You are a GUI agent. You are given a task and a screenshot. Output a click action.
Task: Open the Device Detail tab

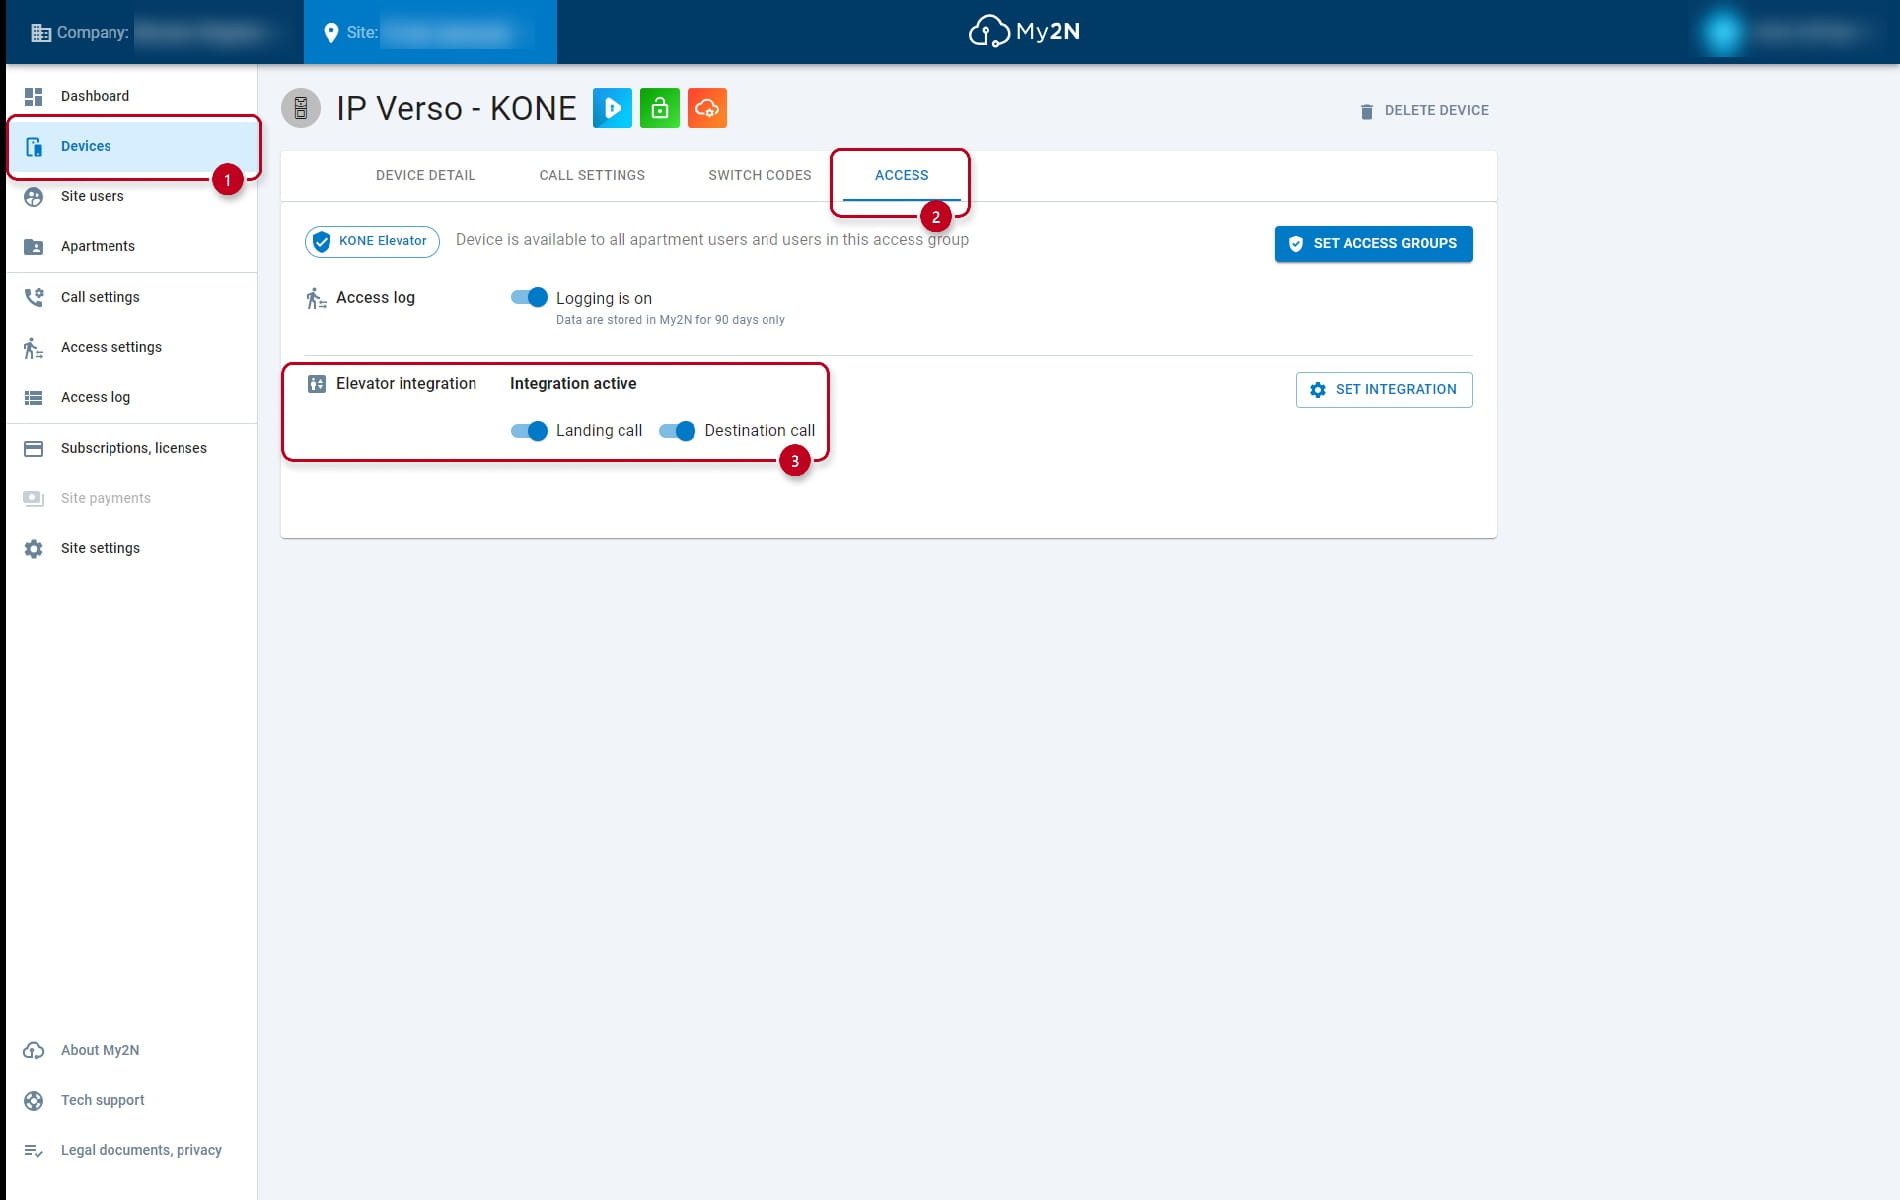pos(425,176)
